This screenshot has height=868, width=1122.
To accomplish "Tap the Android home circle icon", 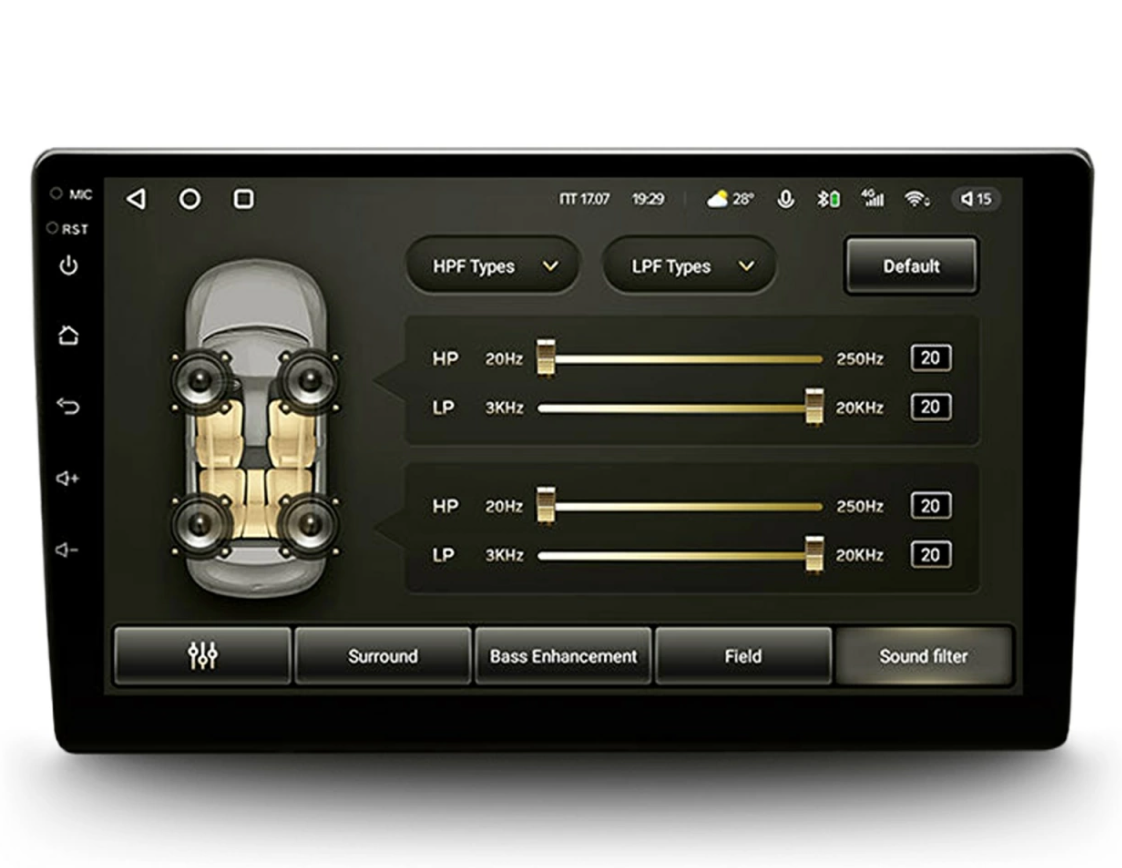I will [x=190, y=199].
